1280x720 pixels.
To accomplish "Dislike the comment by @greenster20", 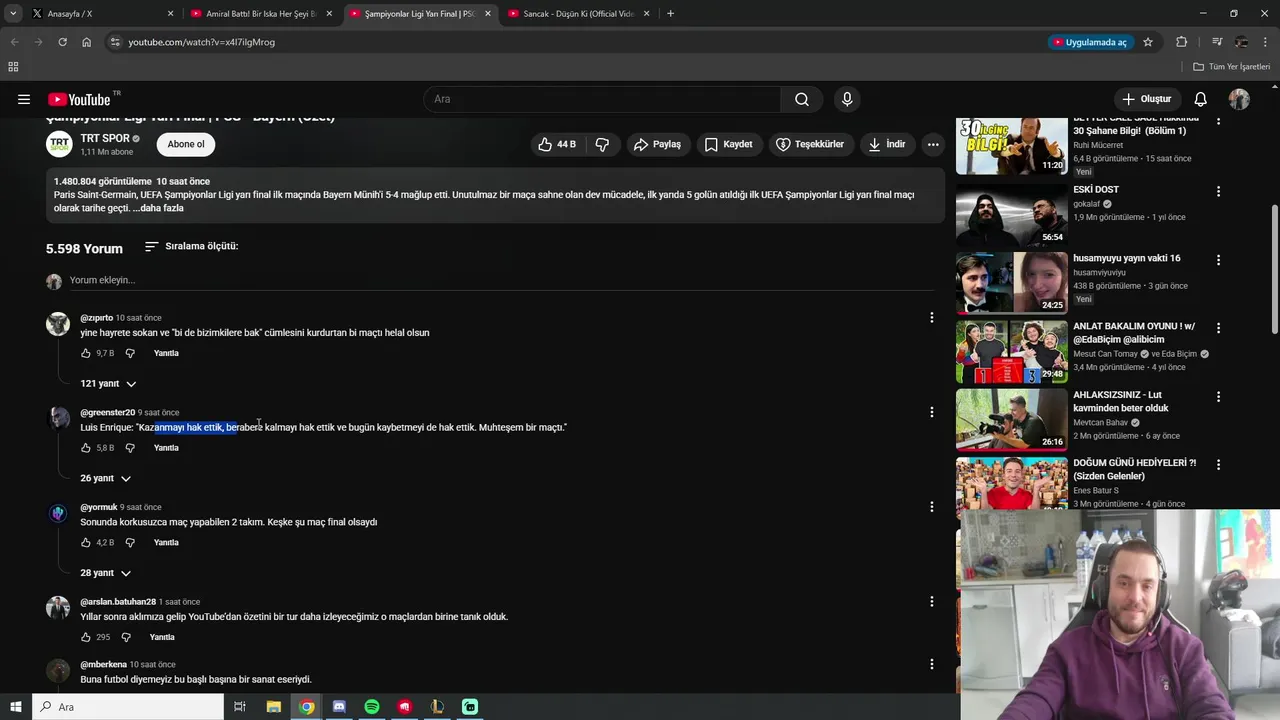I will click(130, 448).
